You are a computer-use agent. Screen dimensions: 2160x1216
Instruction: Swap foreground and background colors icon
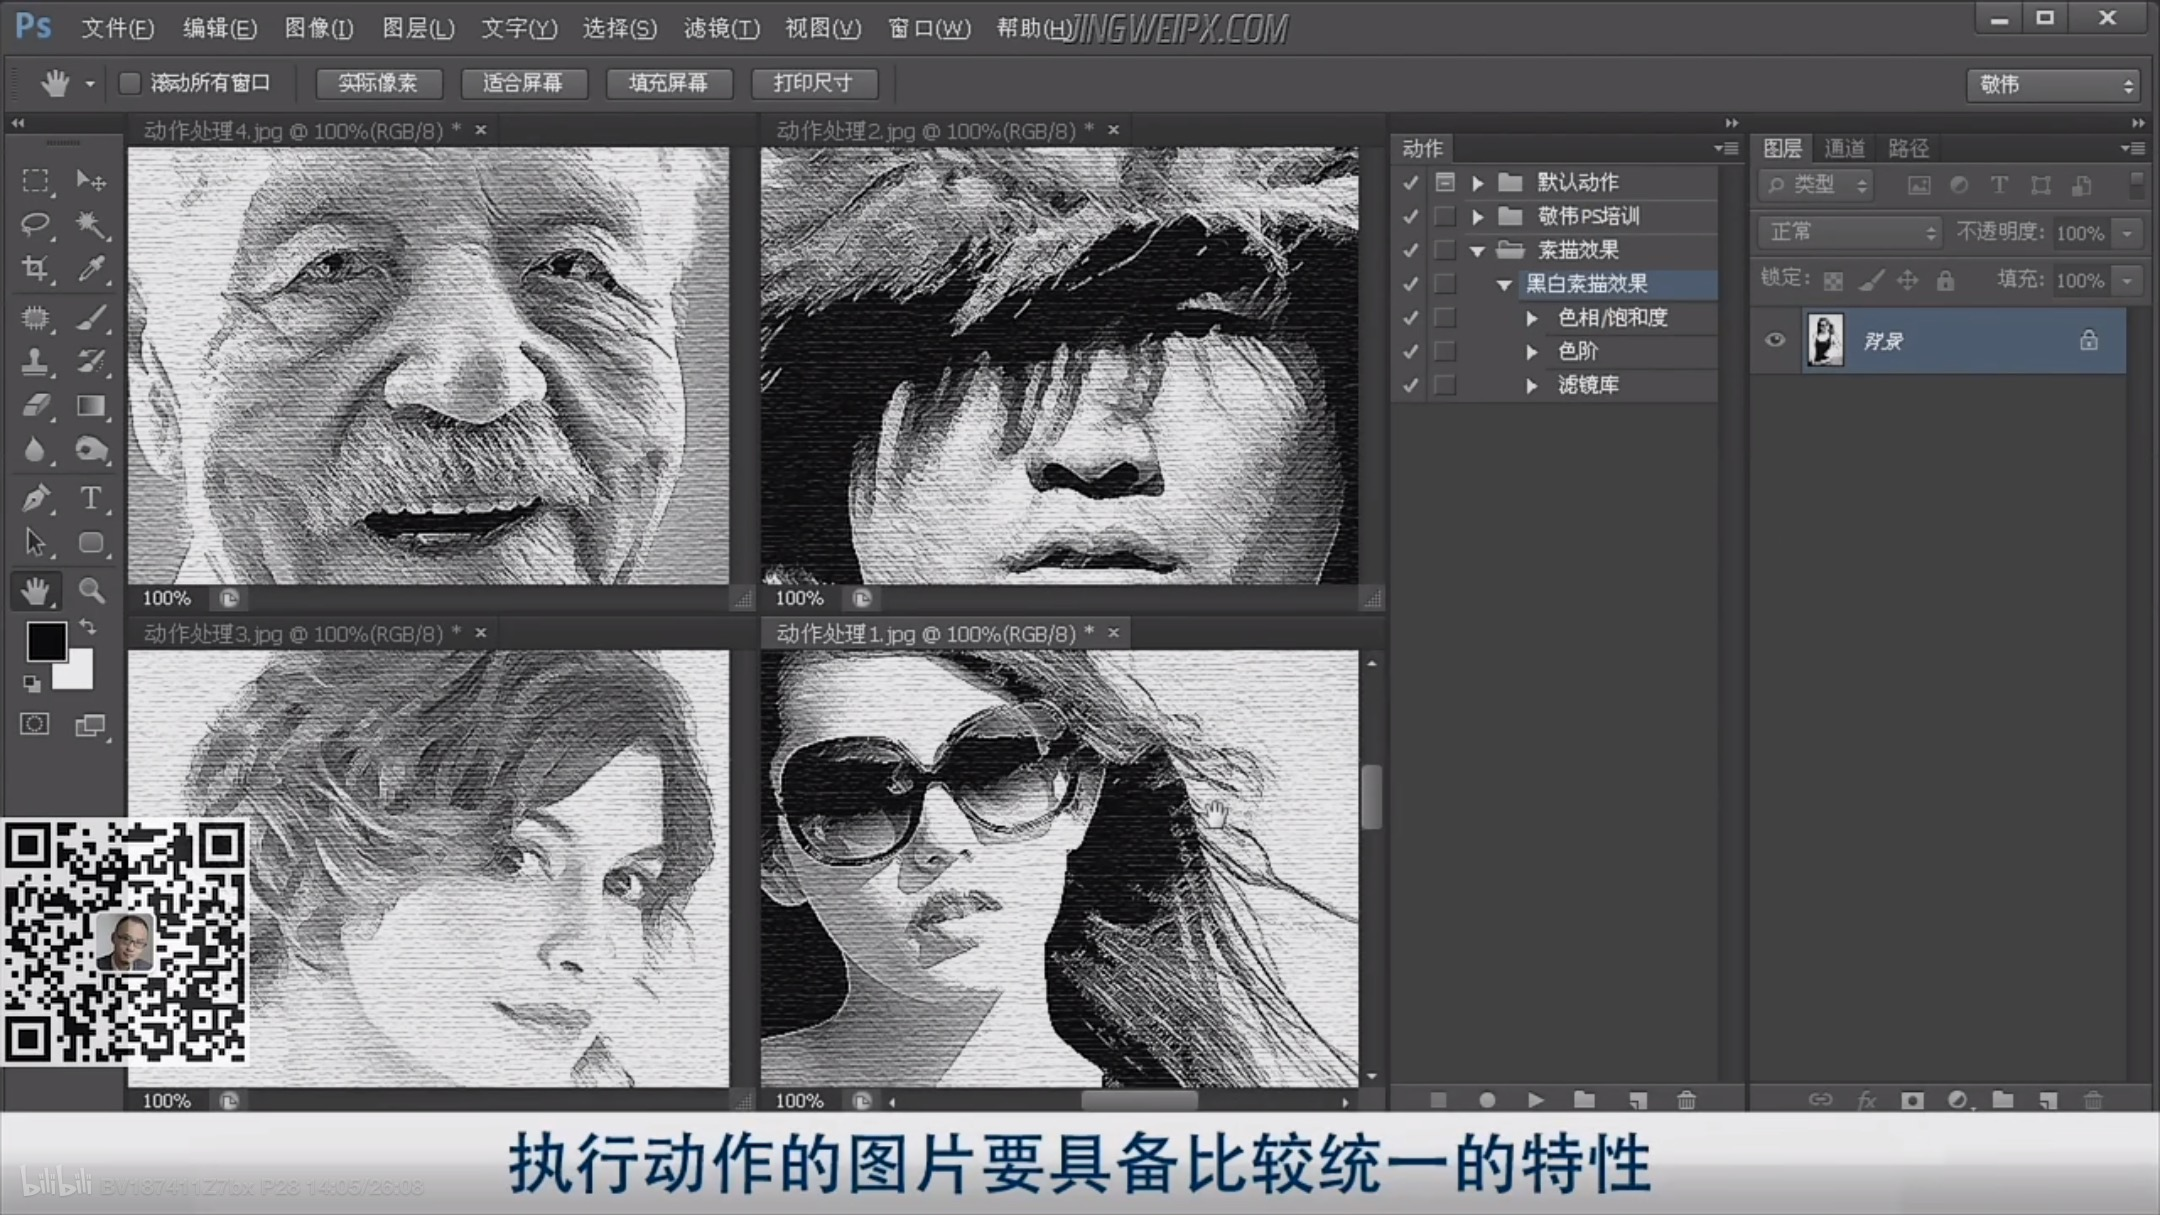click(x=88, y=627)
